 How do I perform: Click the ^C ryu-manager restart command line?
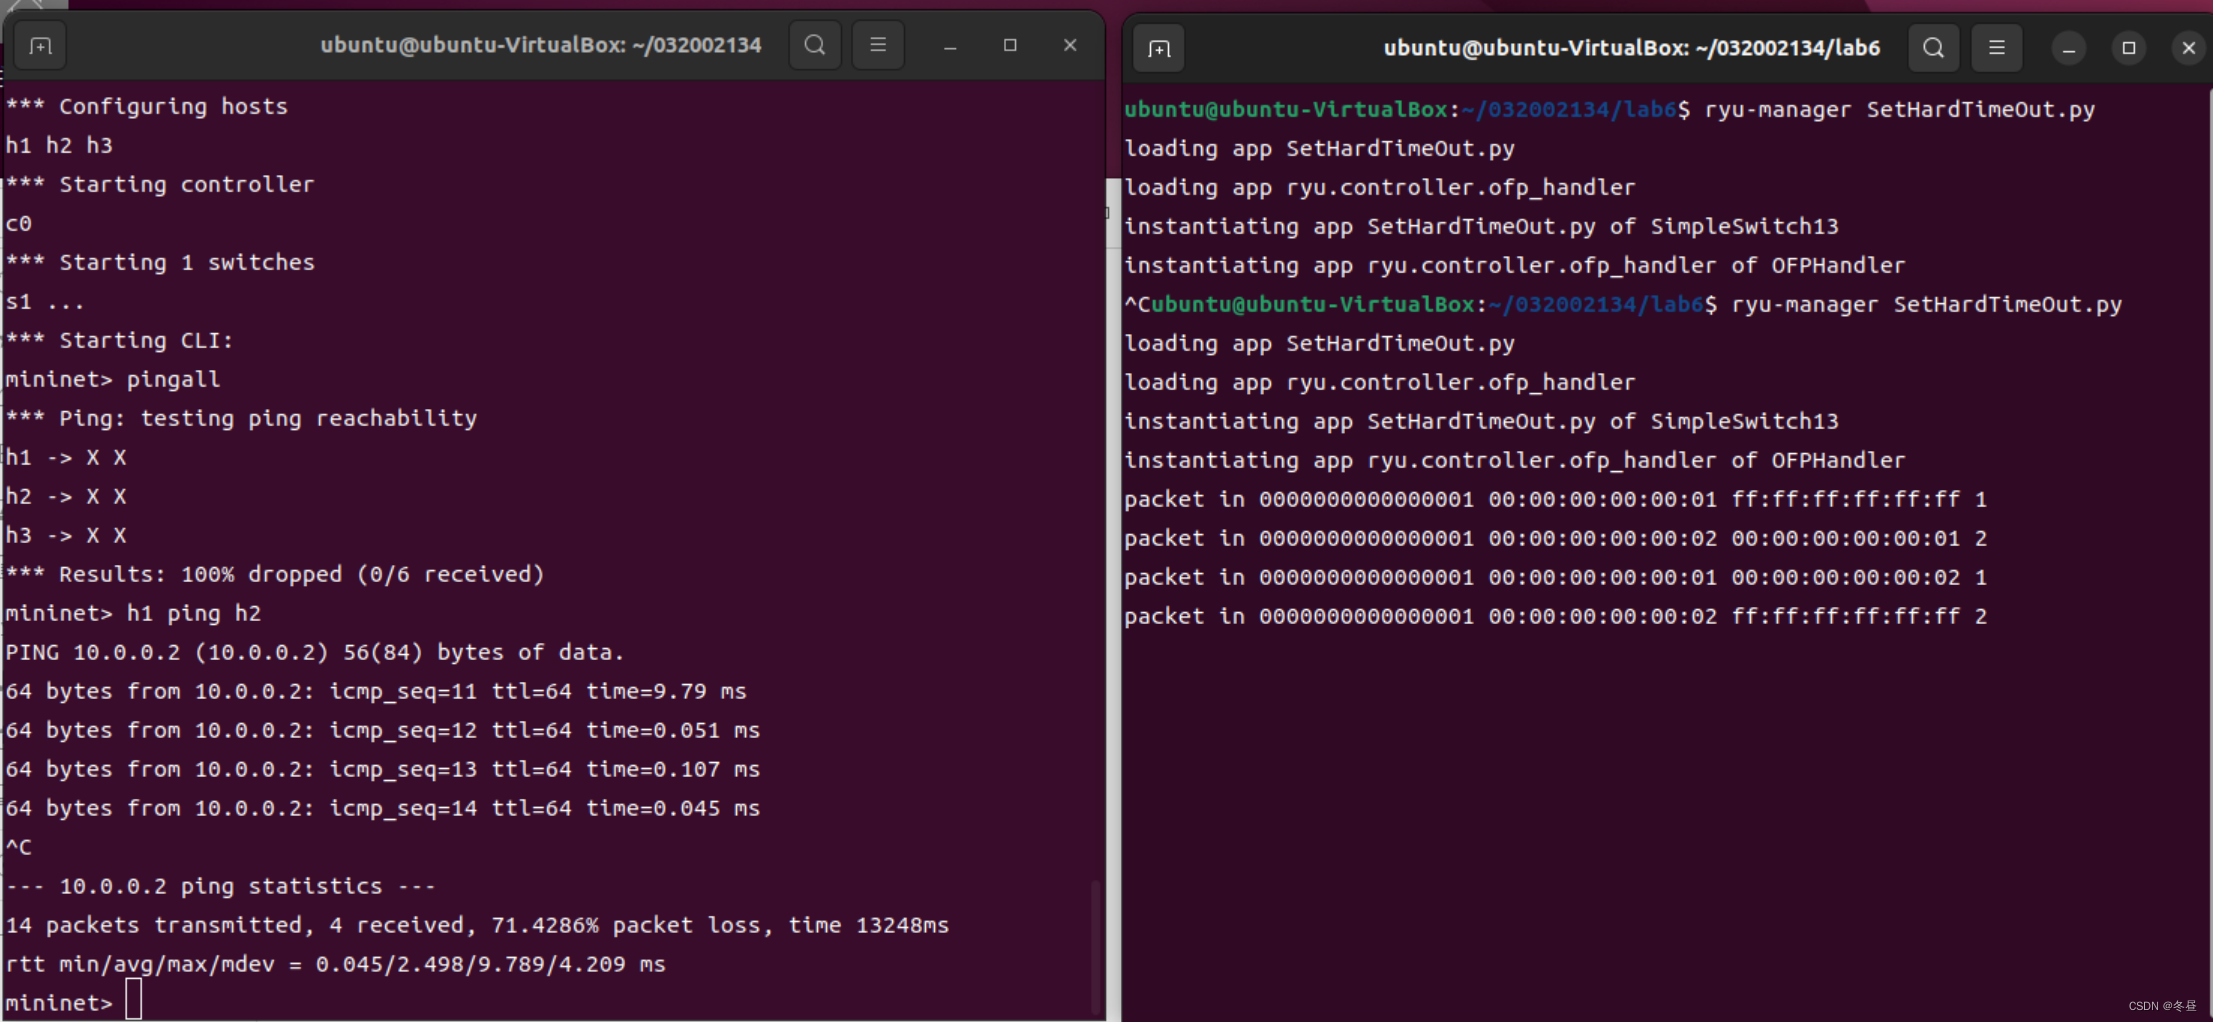click(x=1623, y=304)
